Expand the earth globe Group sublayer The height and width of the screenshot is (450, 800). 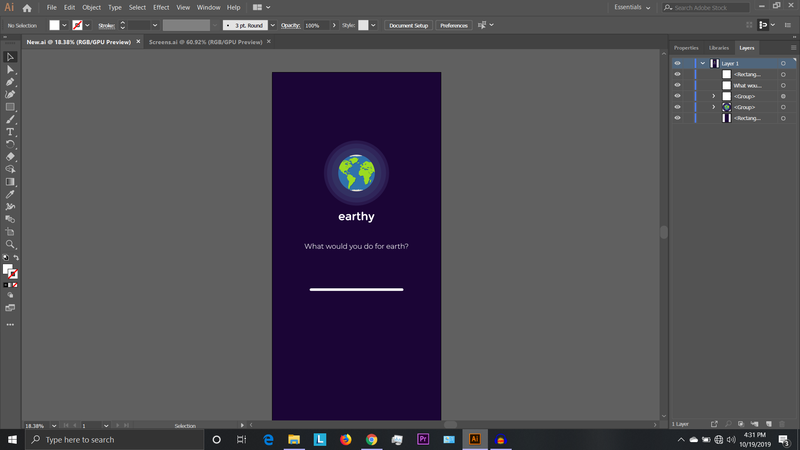click(x=713, y=107)
